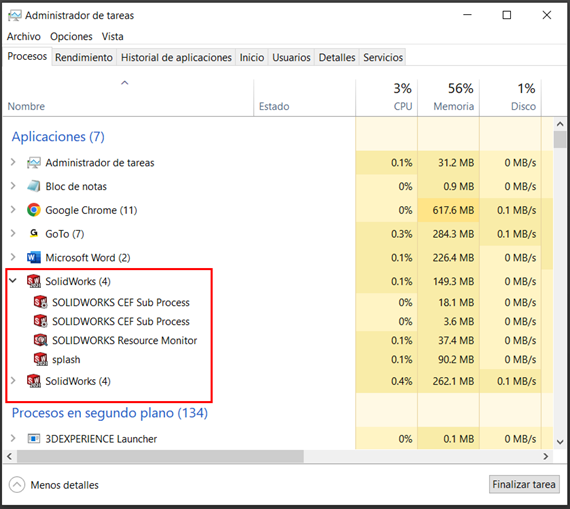
Task: Click the GoTo application icon
Action: [x=33, y=233]
